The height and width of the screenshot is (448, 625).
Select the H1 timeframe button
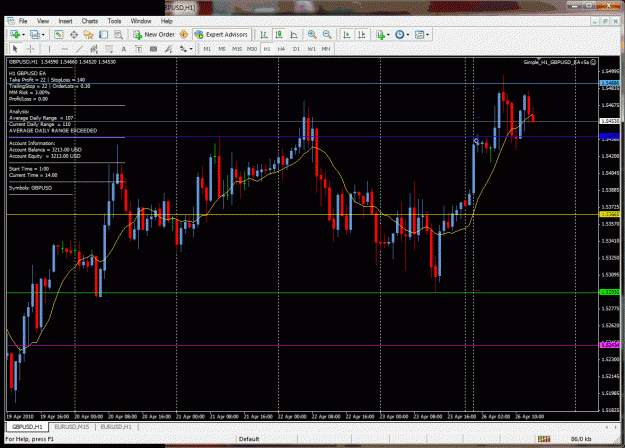(x=267, y=49)
